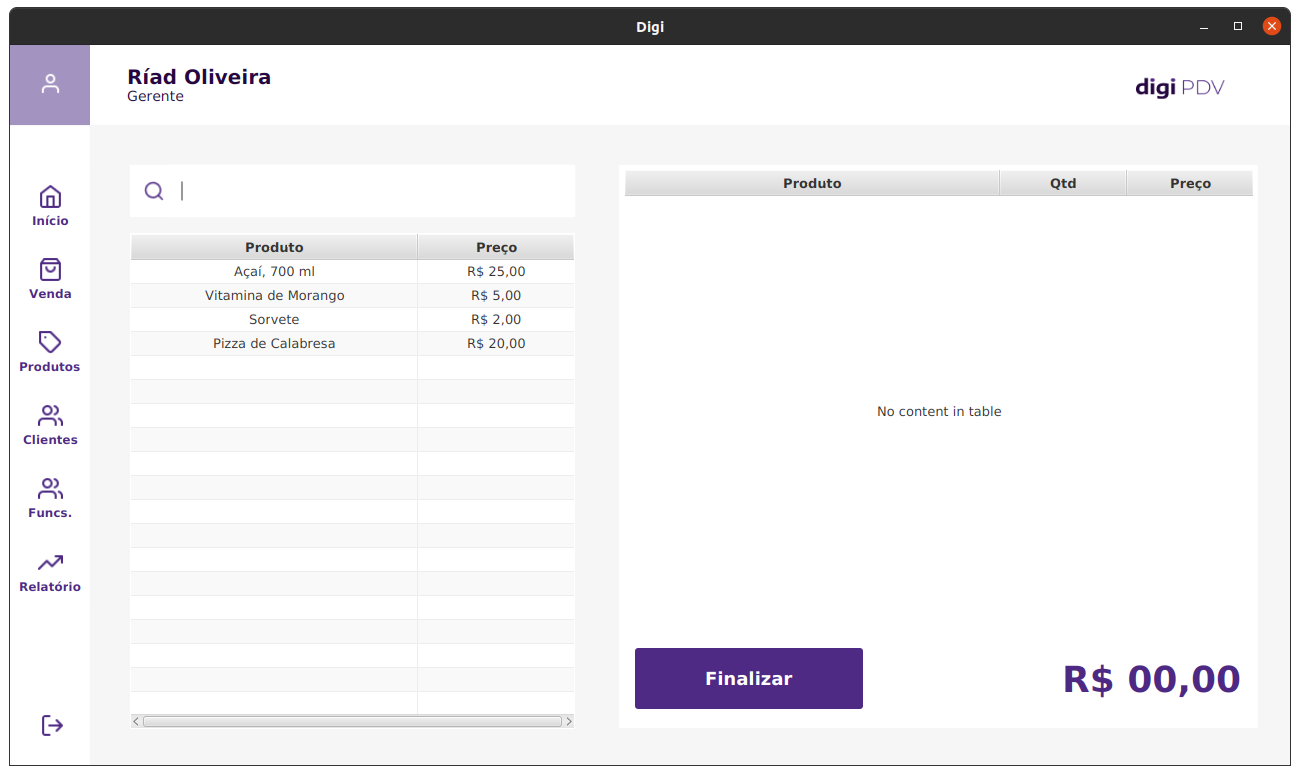Click the Ríad Oliveira user name

point(199,77)
